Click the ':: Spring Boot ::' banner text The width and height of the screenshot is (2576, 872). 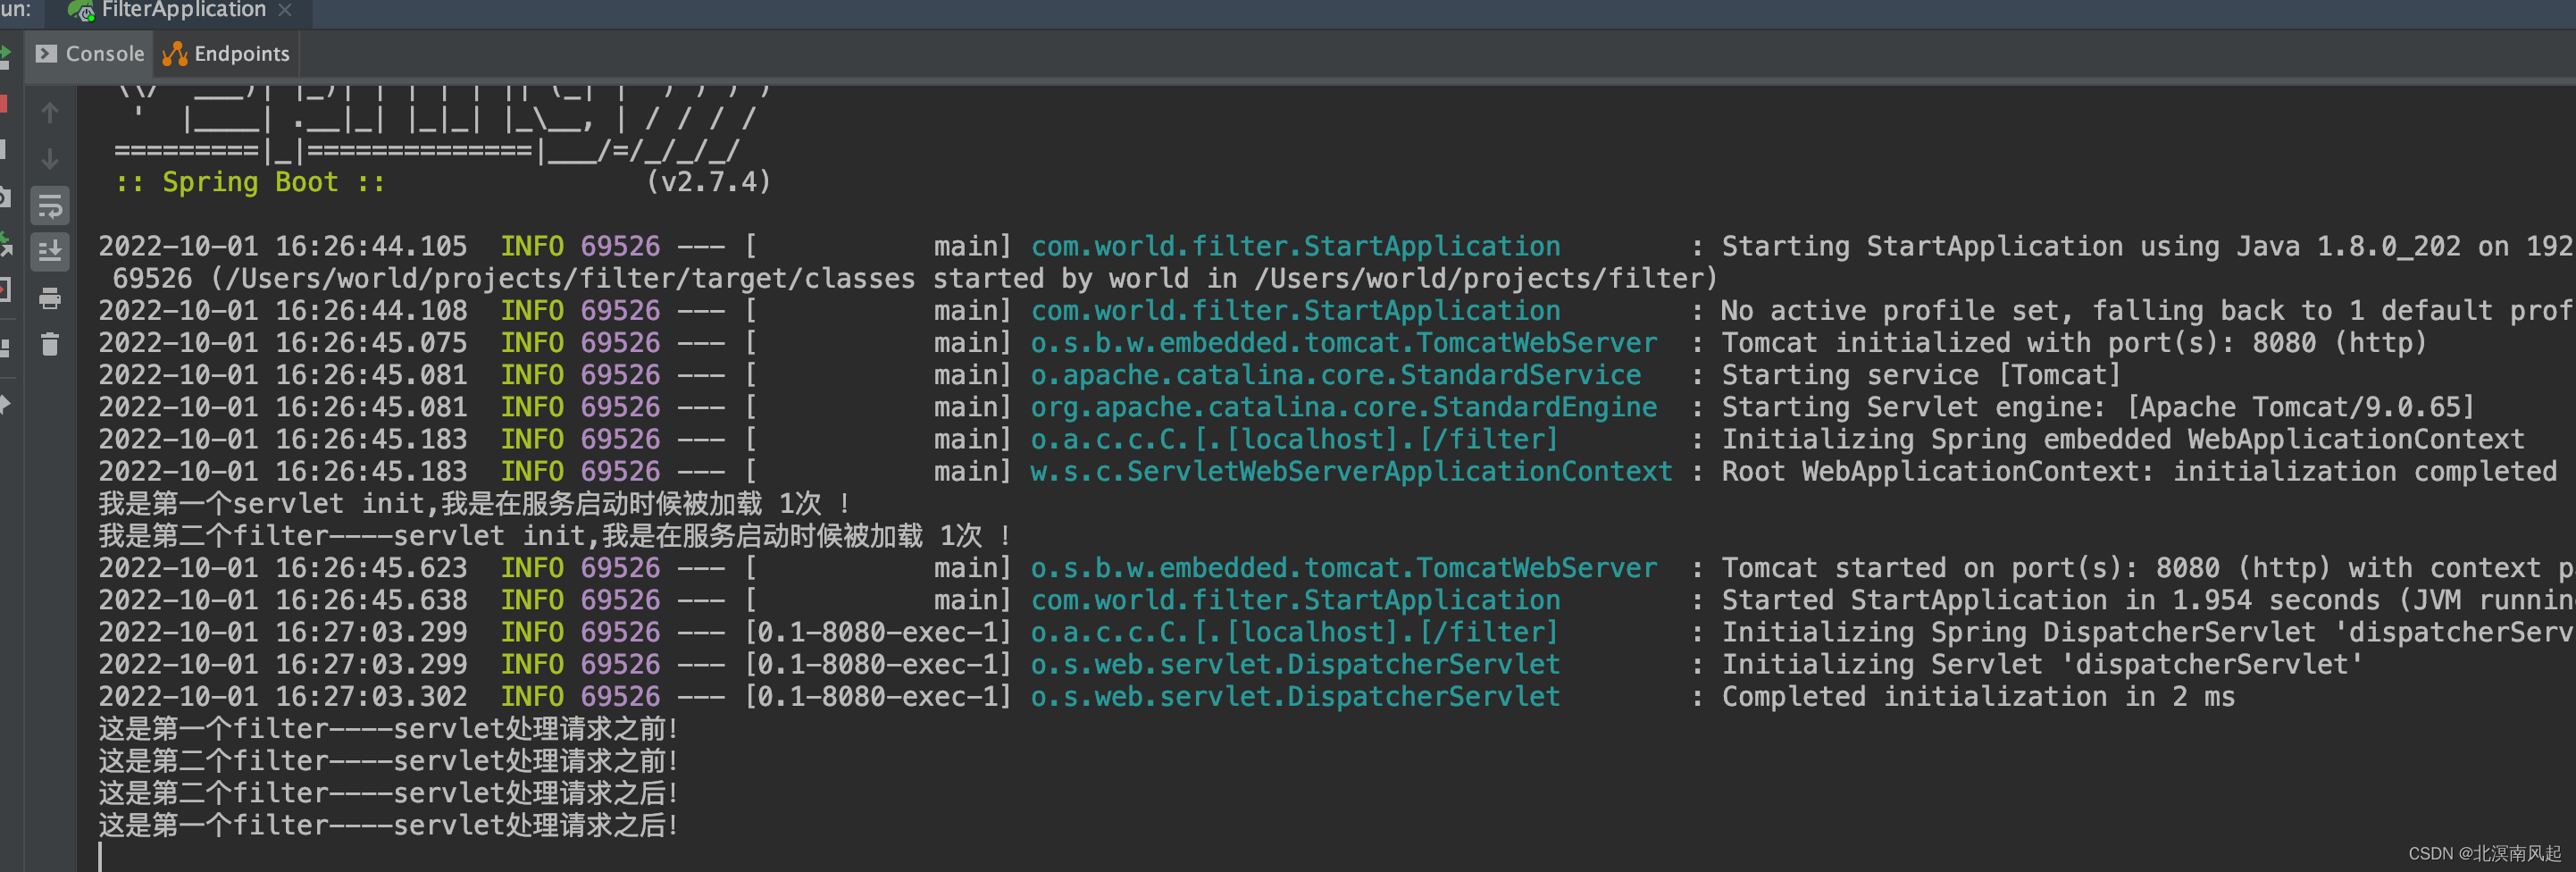pos(250,182)
